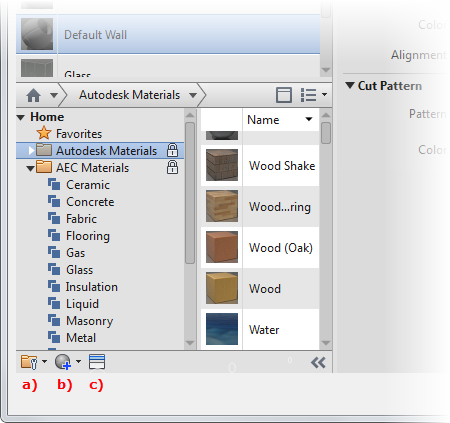Viewport: 450px width, 423px height.
Task: Select the Insulation category
Action: (x=91, y=287)
